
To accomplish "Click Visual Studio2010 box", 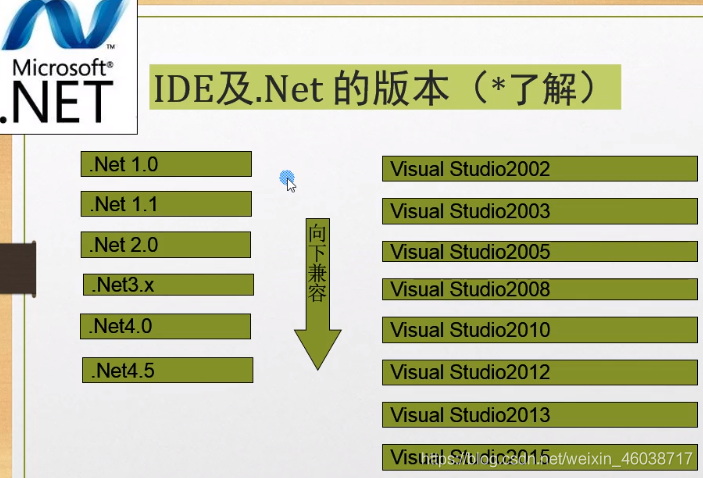I will tap(540, 330).
